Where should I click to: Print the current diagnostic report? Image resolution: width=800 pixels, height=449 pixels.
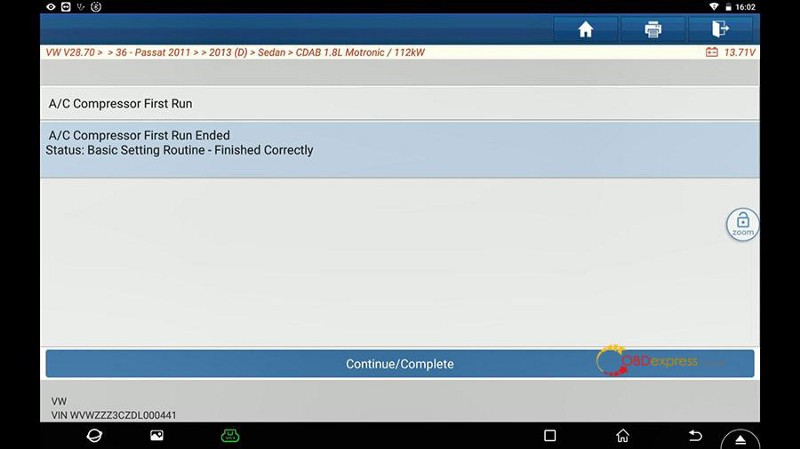(x=653, y=29)
